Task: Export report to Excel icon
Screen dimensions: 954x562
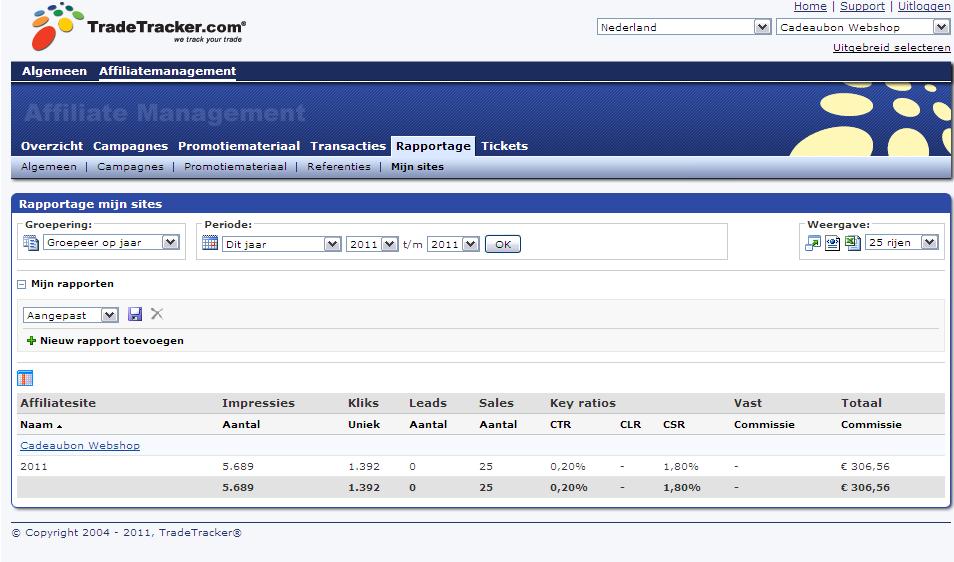Action: [x=852, y=243]
